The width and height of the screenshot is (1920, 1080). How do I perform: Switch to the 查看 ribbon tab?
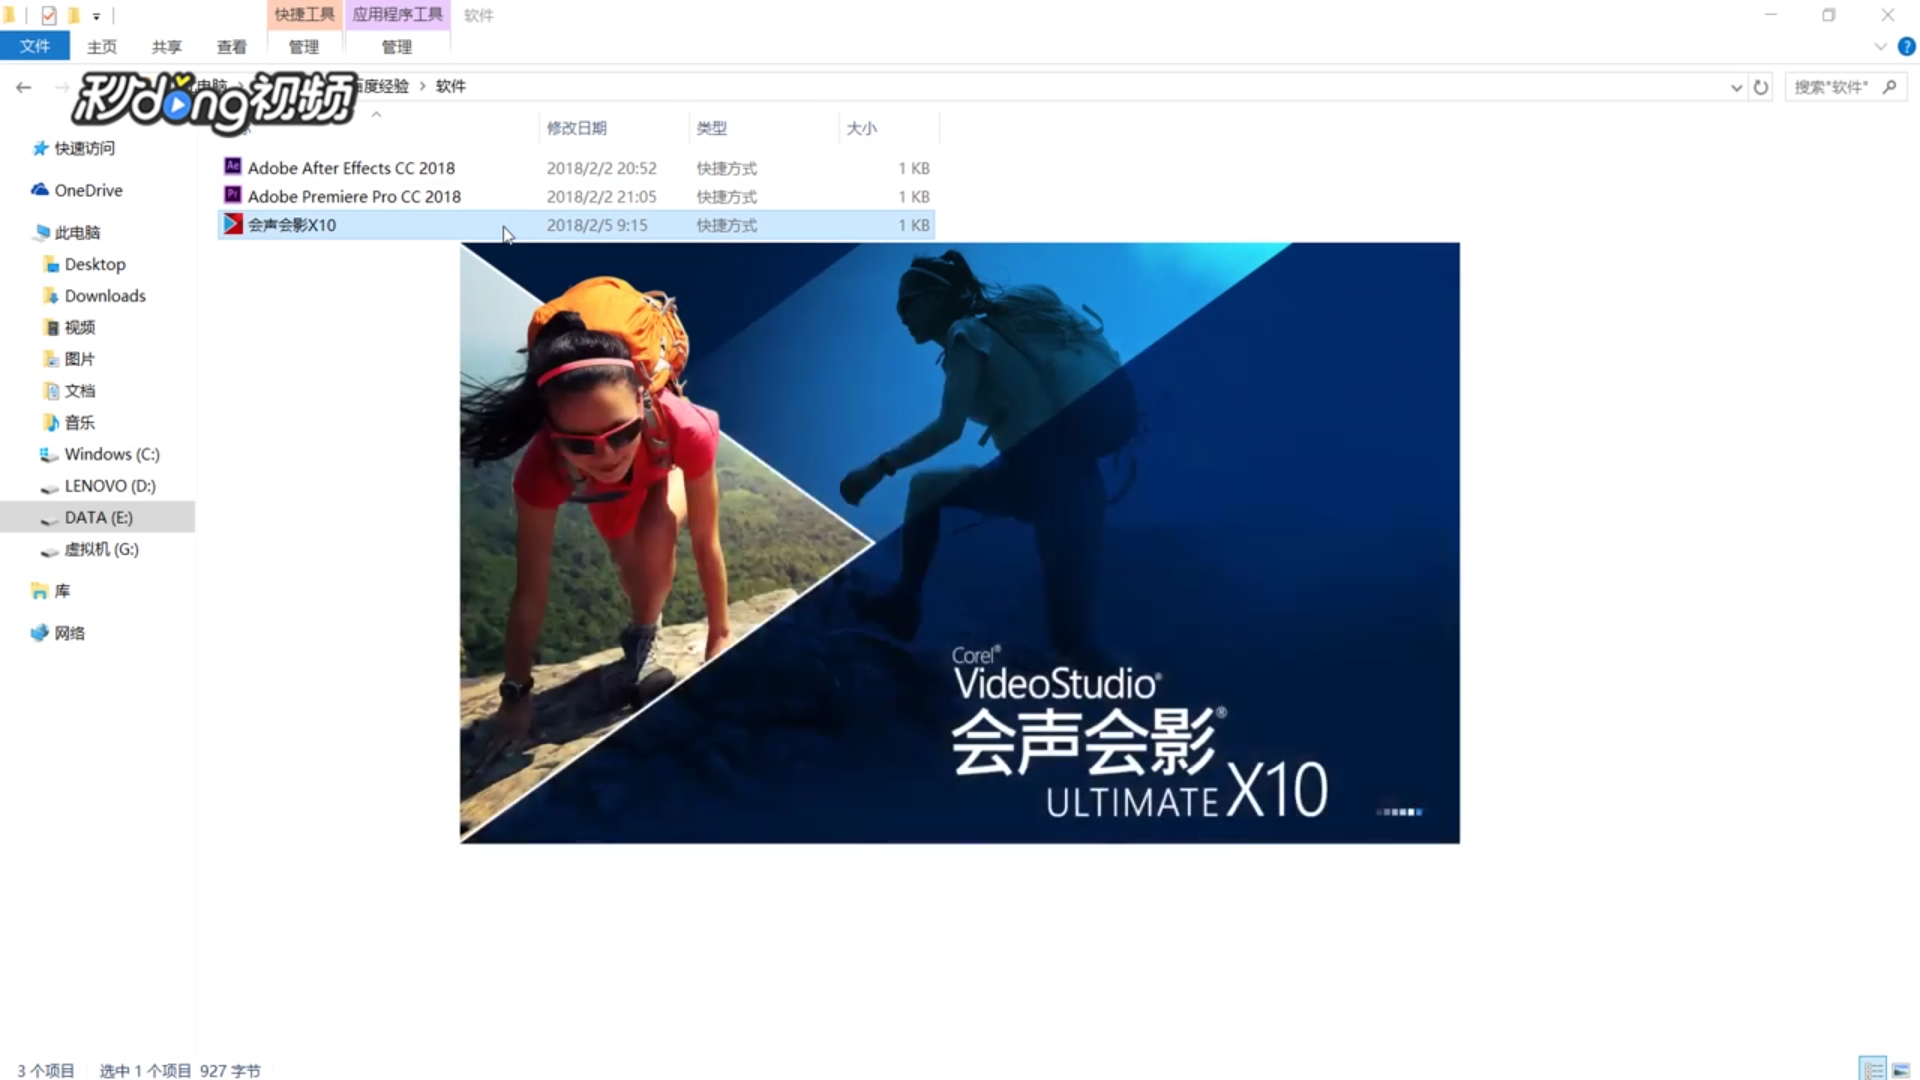pos(231,47)
